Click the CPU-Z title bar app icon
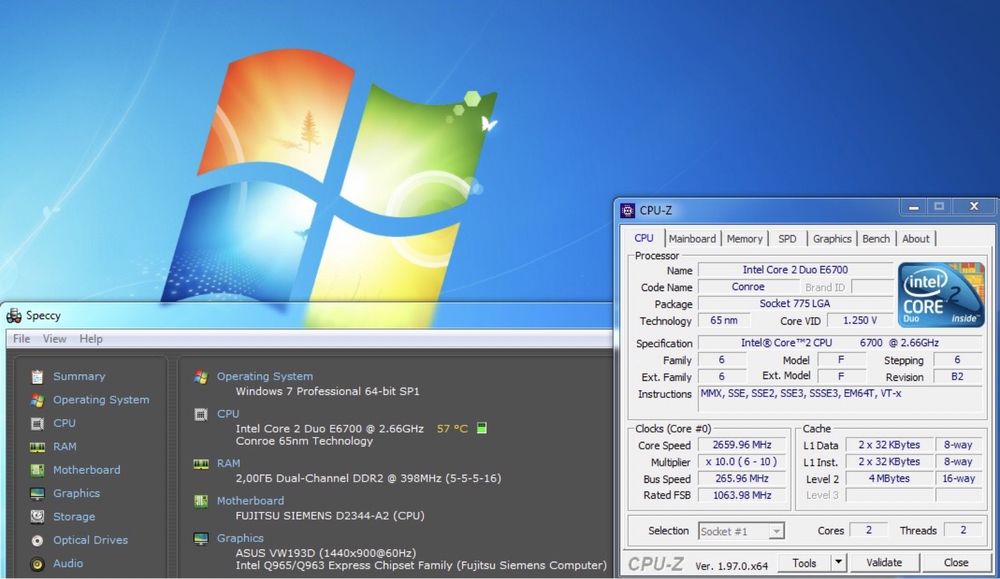 (628, 210)
